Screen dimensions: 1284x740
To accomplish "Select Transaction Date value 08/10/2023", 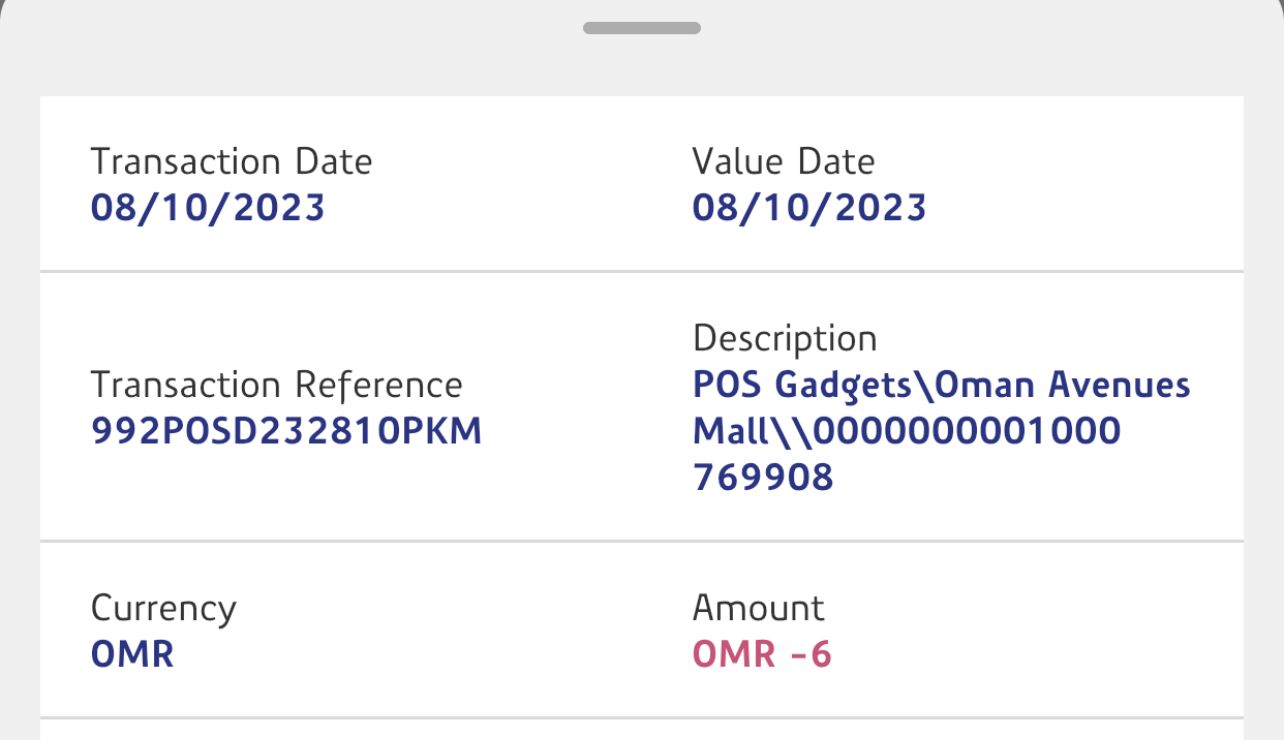I will [x=208, y=208].
